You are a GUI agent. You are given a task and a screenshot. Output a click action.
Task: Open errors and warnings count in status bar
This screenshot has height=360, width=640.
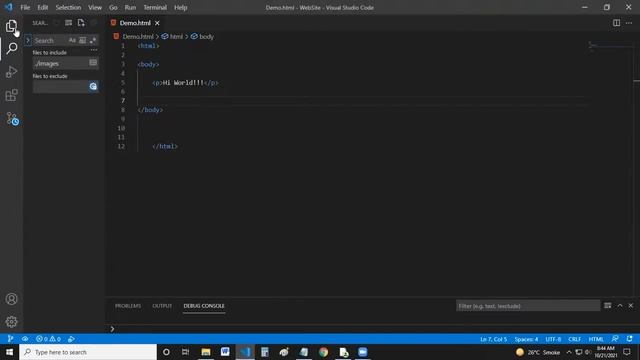pyautogui.click(x=48, y=339)
